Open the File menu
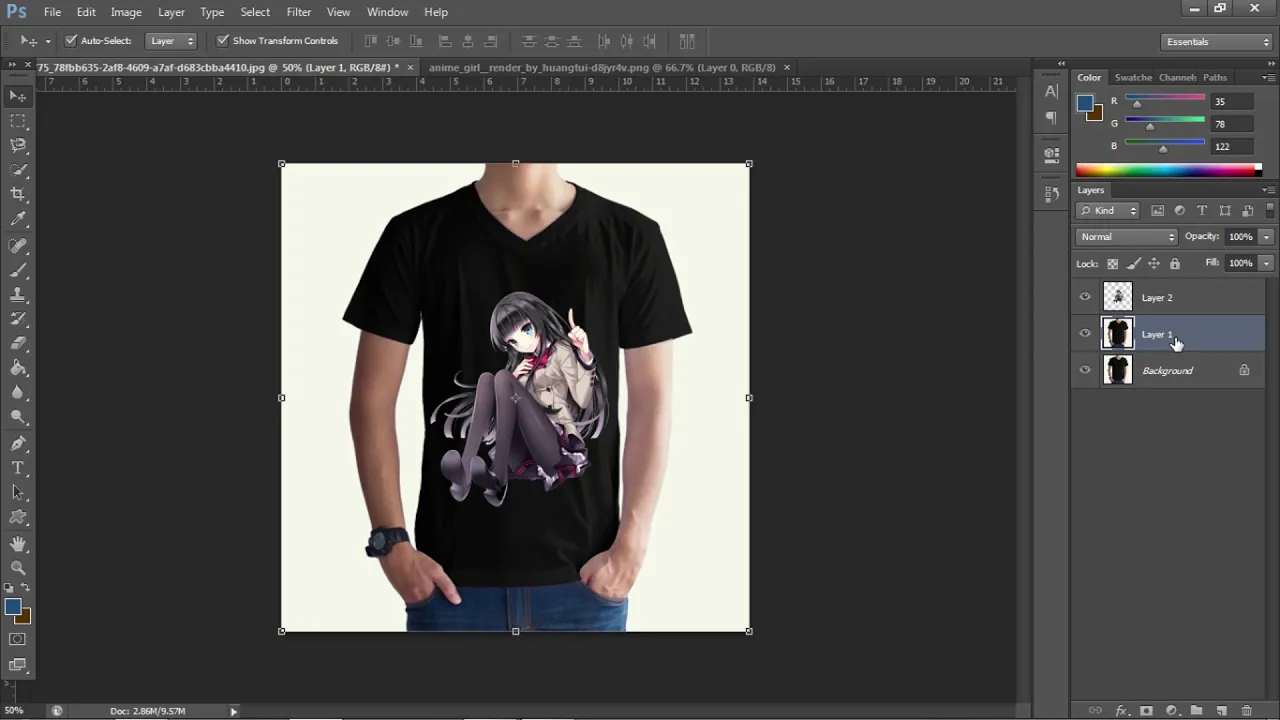1280x720 pixels. pos(52,12)
